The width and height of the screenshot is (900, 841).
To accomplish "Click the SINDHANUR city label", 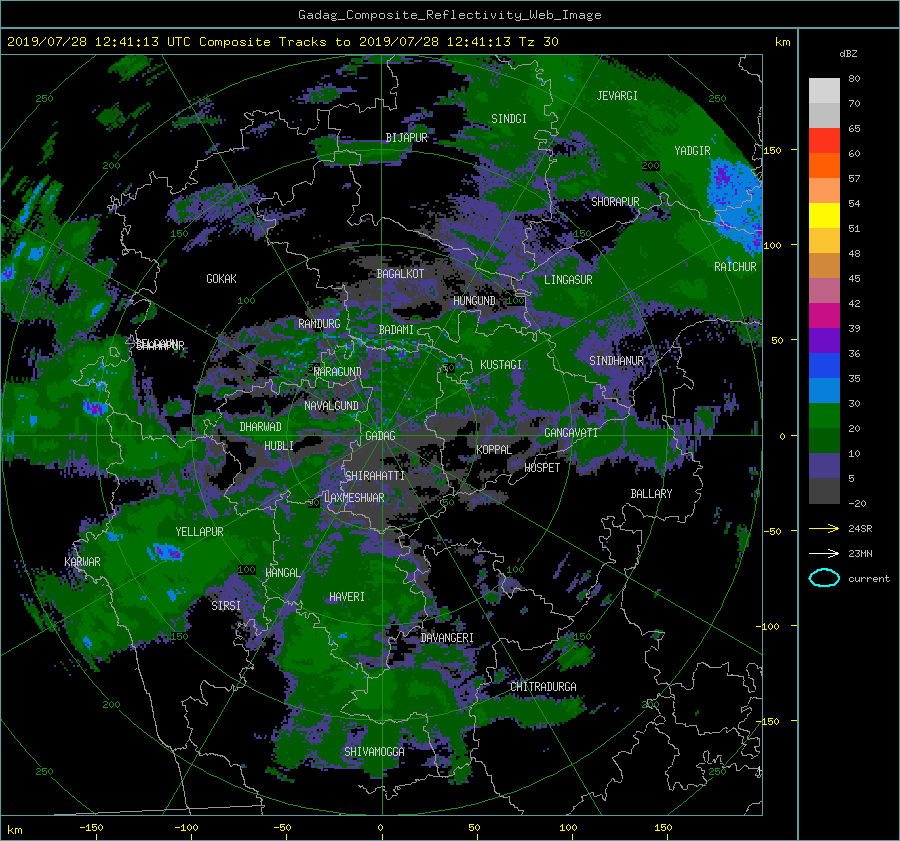I will coord(616,361).
